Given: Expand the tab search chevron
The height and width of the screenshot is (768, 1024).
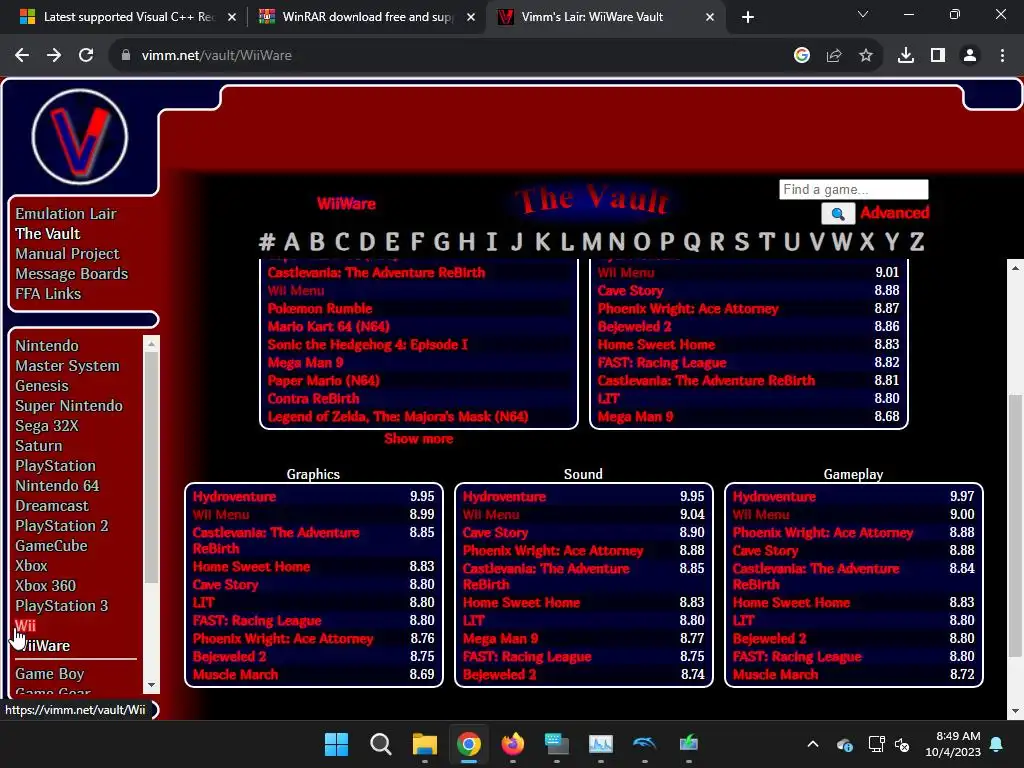Looking at the screenshot, I should 863,14.
